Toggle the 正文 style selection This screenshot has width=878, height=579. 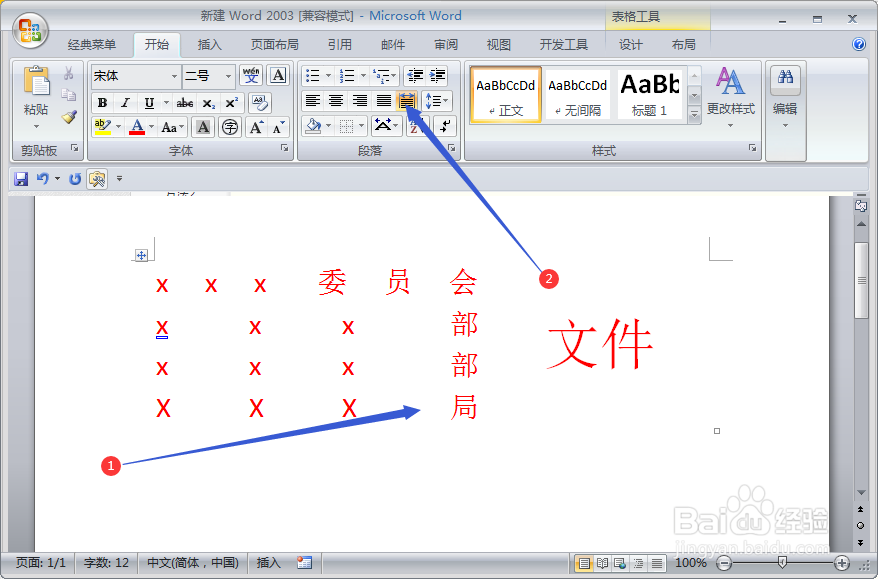[505, 93]
